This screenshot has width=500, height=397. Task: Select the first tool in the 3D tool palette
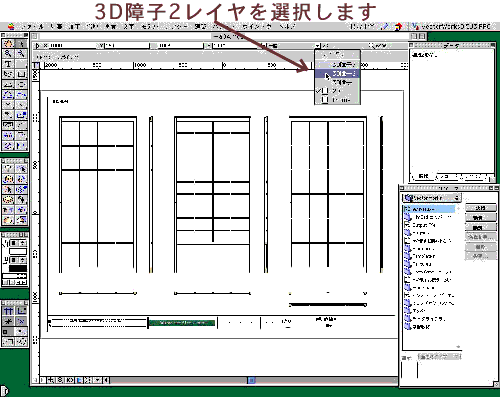8,169
